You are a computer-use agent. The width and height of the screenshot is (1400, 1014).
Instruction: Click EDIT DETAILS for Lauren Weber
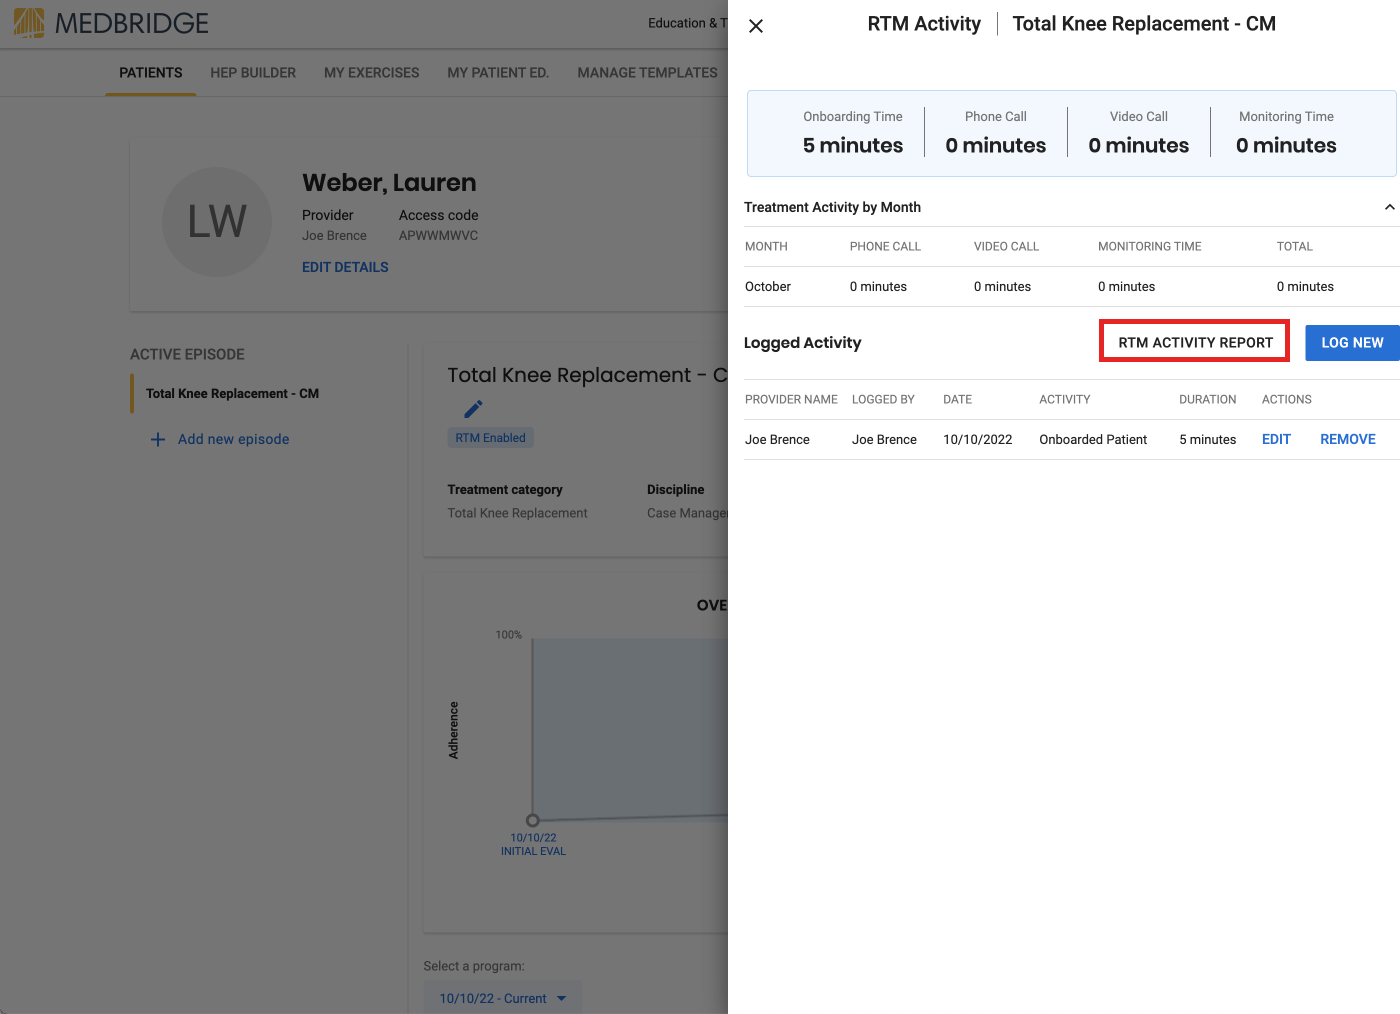point(345,267)
